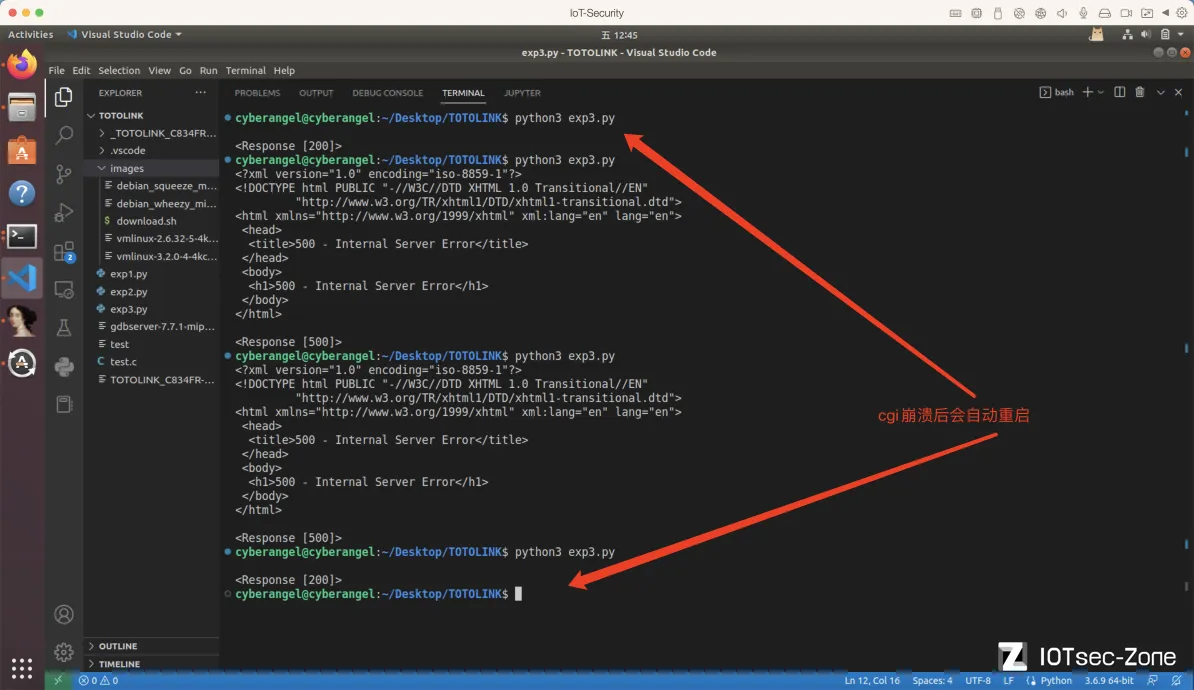1194x690 pixels.
Task: Open the Edit menu
Action: (81, 70)
